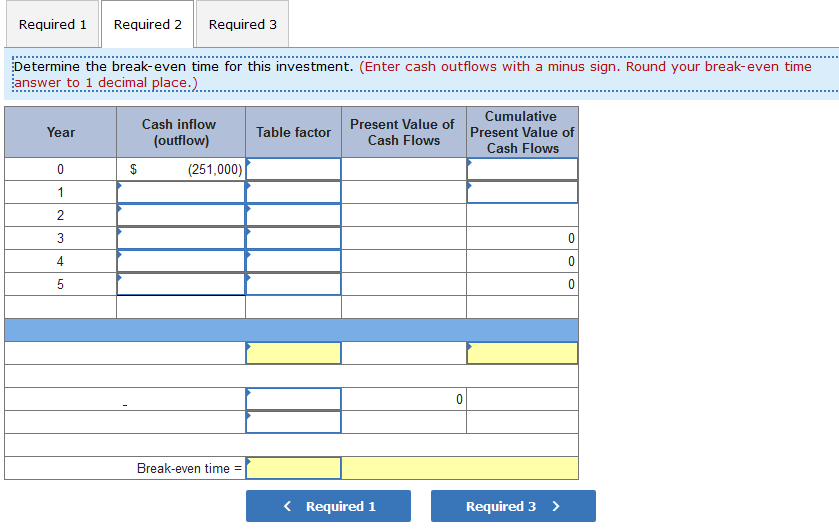
Task: Select yellow cumulative cell below blue bar
Action: (x=522, y=353)
